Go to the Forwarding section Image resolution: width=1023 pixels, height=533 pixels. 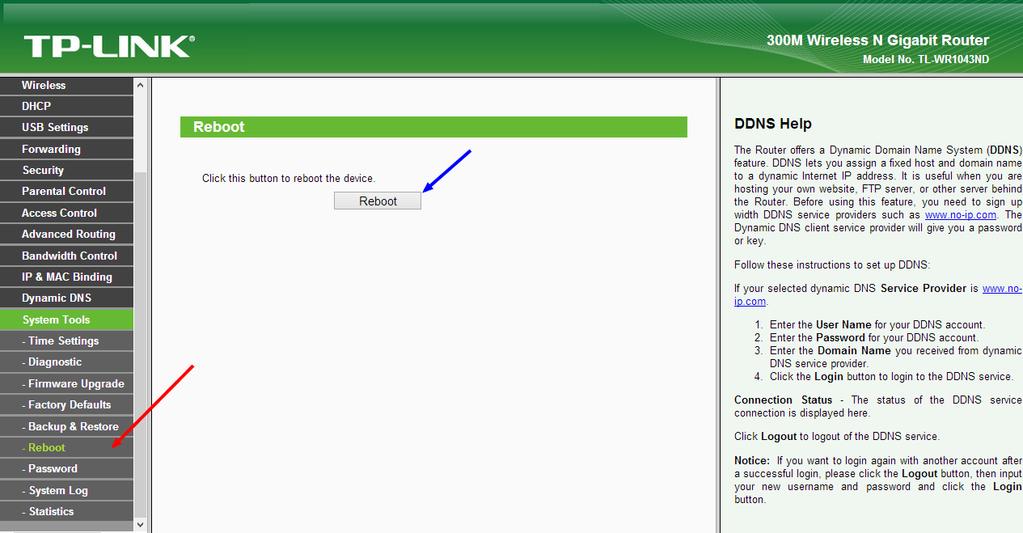pos(67,149)
